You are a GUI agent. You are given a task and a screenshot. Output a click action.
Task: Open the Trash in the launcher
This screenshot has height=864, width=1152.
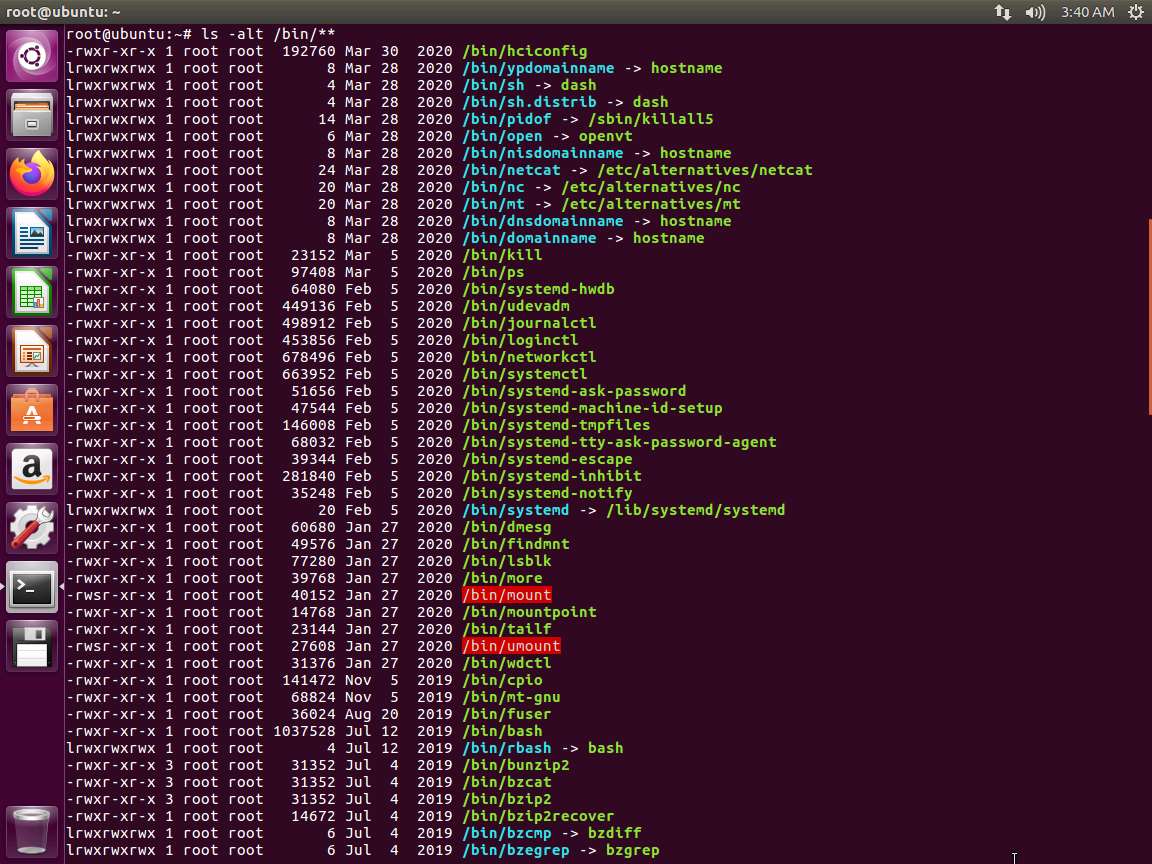pos(32,829)
